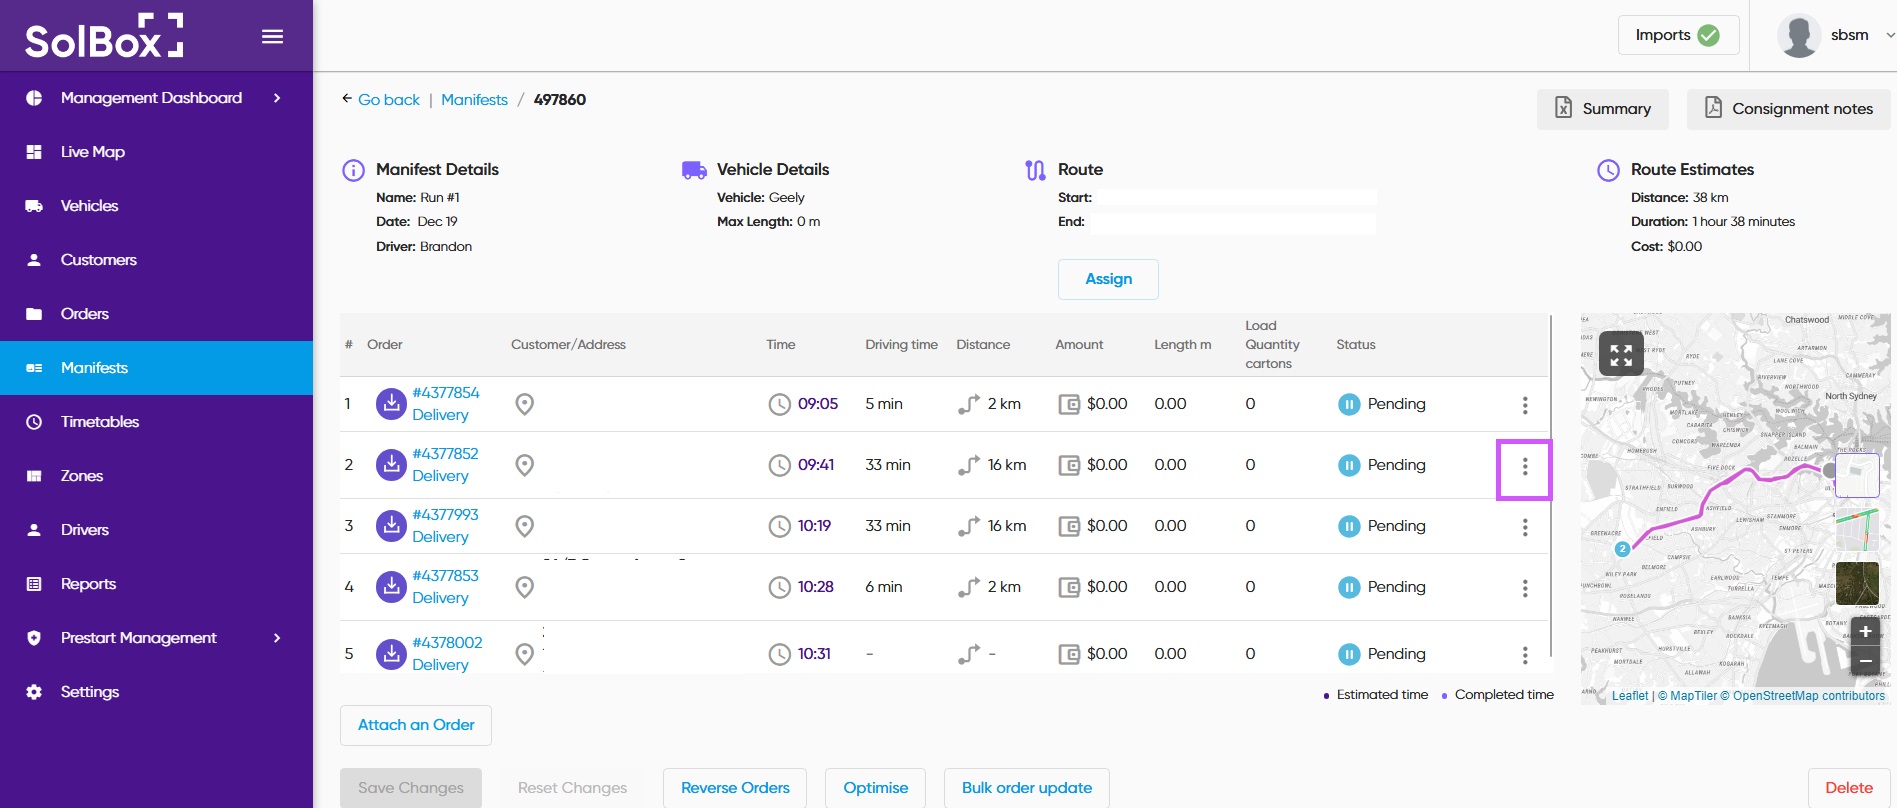Open order #4377993 link
This screenshot has height=808, width=1897.
(445, 515)
